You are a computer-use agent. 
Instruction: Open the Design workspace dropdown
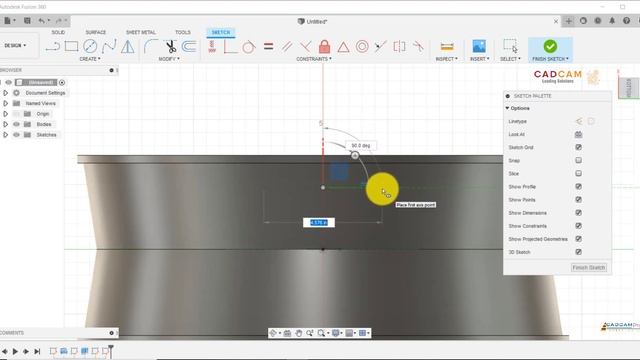tap(16, 45)
